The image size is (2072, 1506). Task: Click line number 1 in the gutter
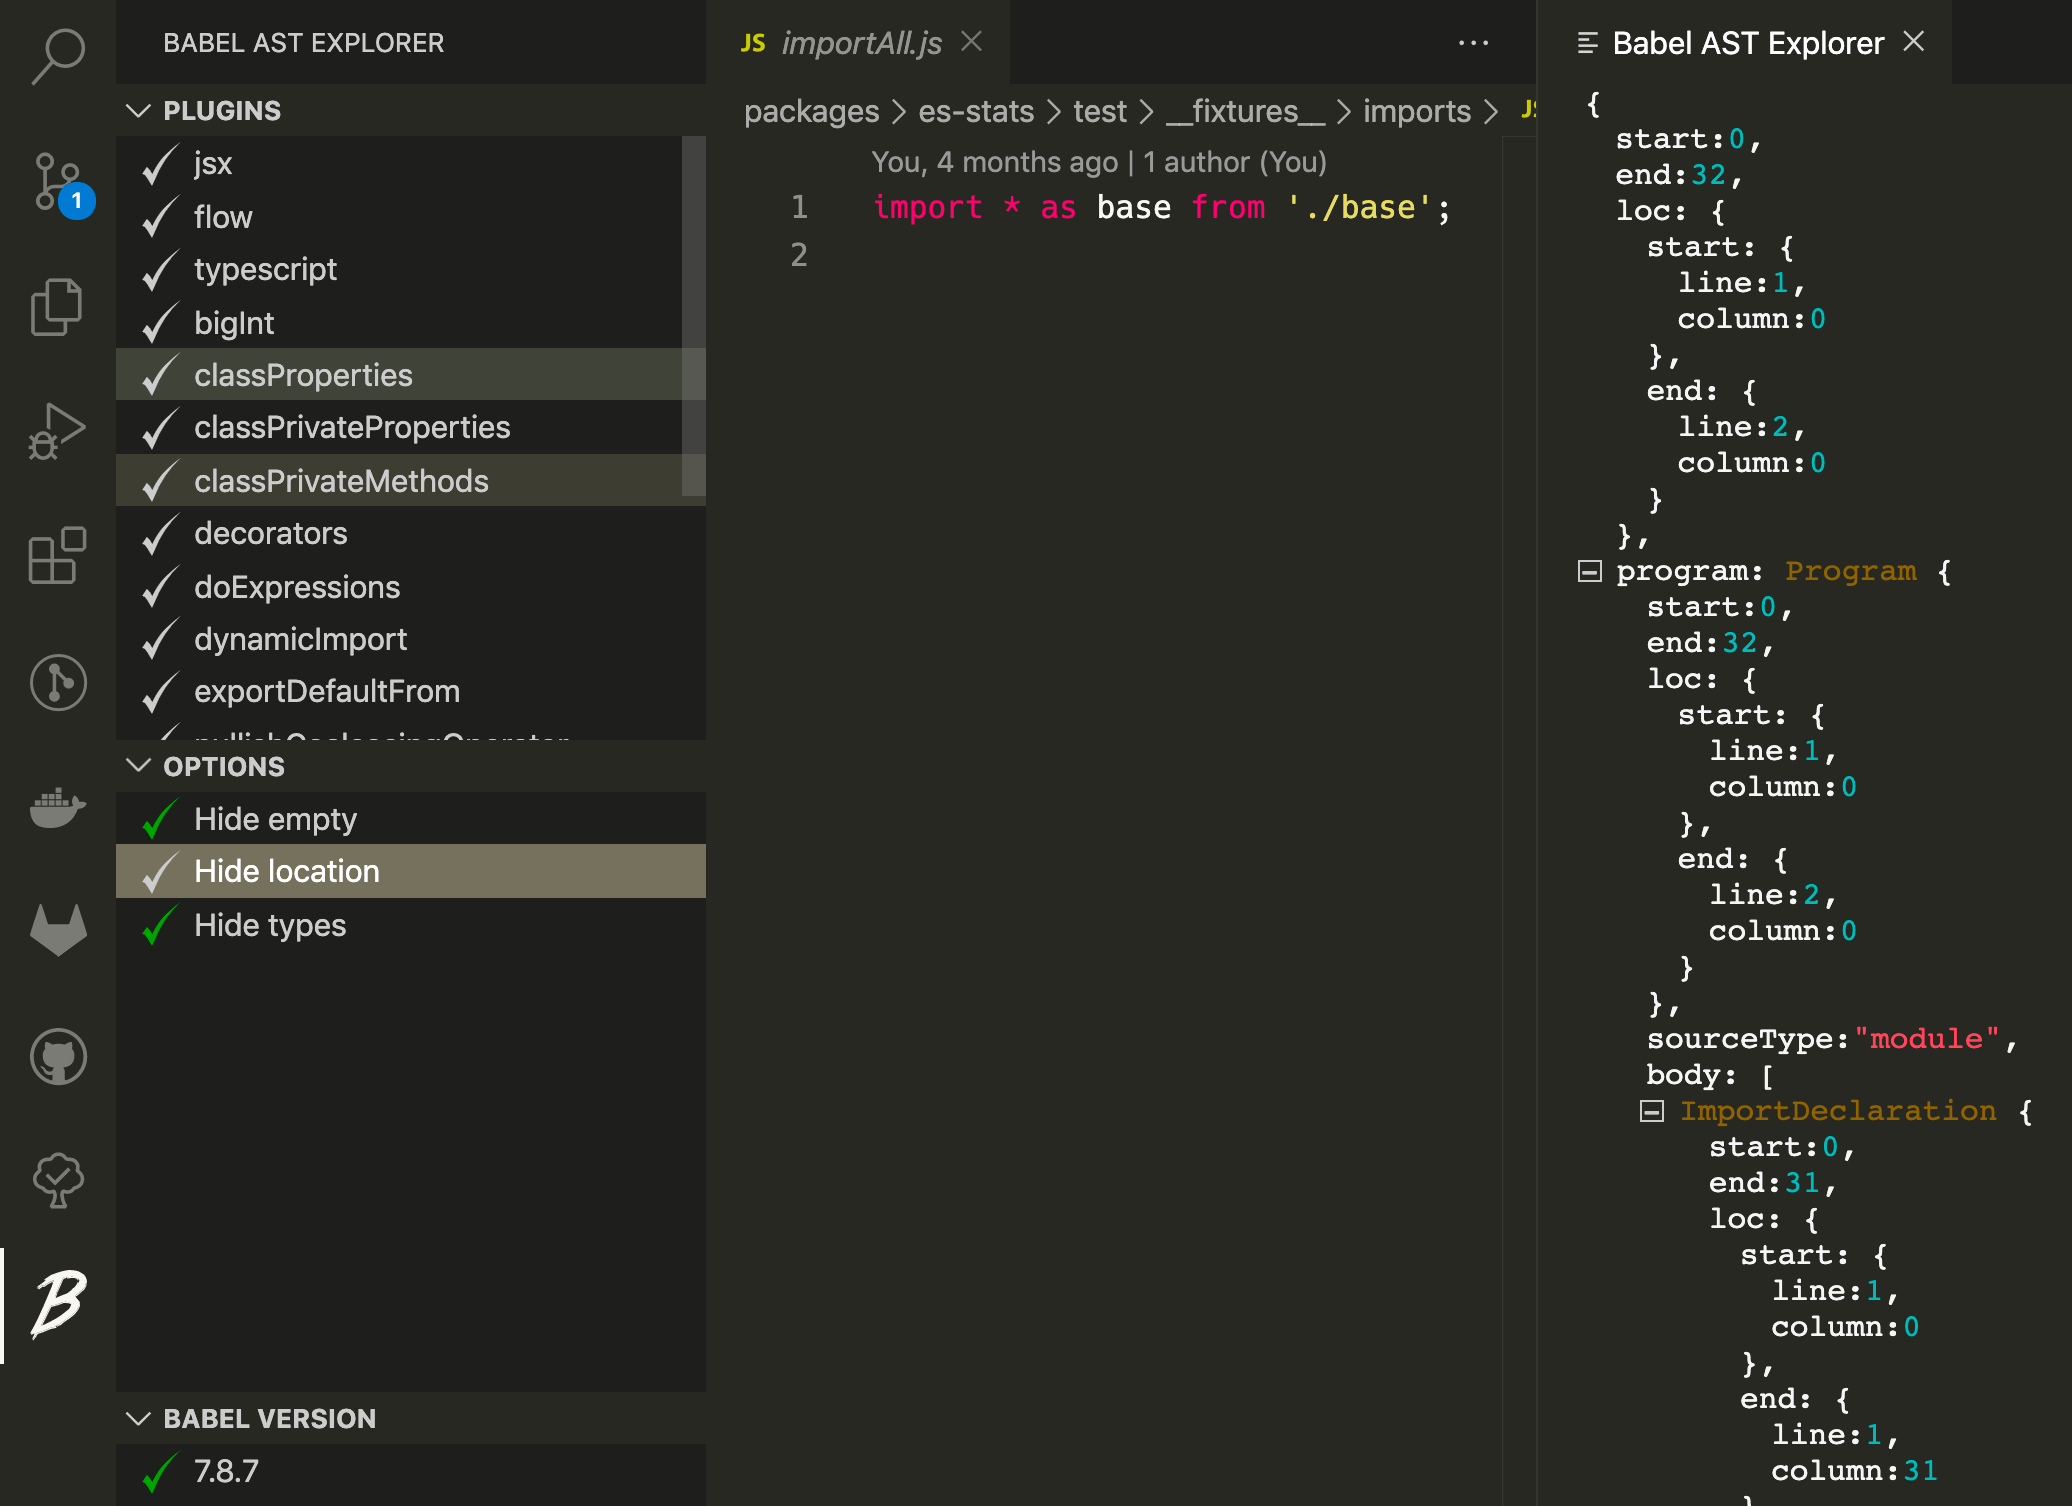(799, 207)
